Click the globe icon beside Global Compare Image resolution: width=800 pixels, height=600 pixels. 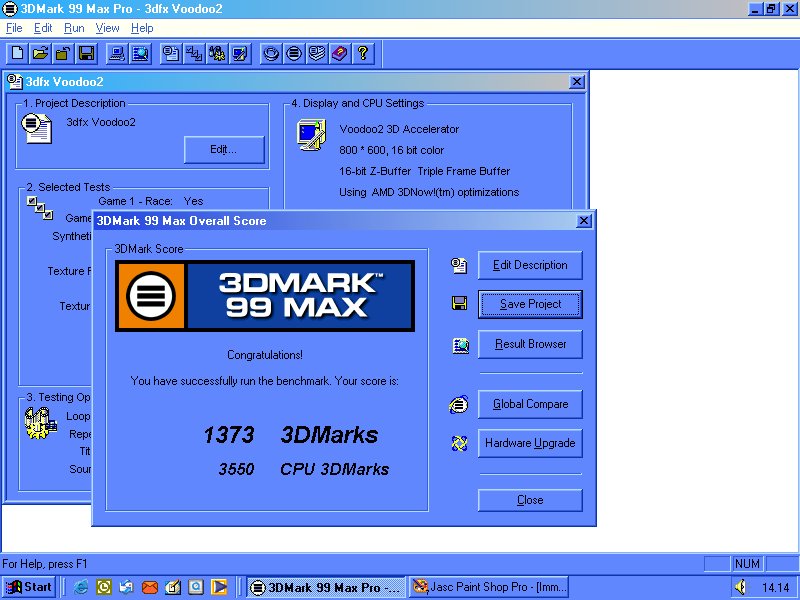click(459, 405)
